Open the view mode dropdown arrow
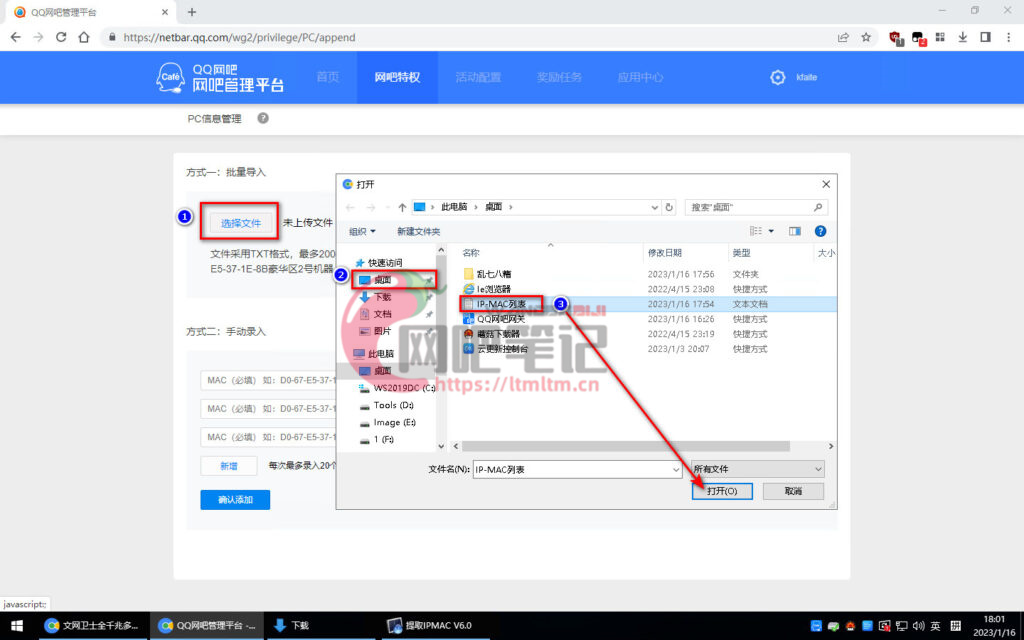1024x640 pixels. tap(771, 231)
